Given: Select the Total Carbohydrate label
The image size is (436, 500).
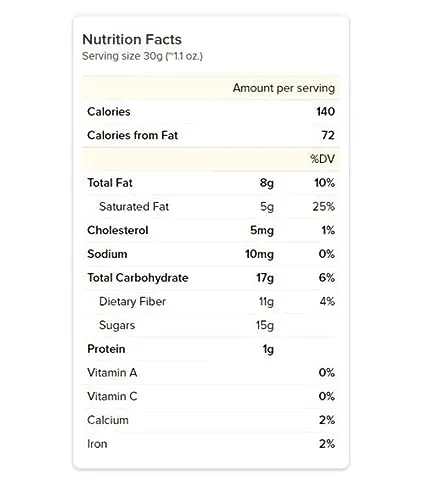Looking at the screenshot, I should click(138, 278).
